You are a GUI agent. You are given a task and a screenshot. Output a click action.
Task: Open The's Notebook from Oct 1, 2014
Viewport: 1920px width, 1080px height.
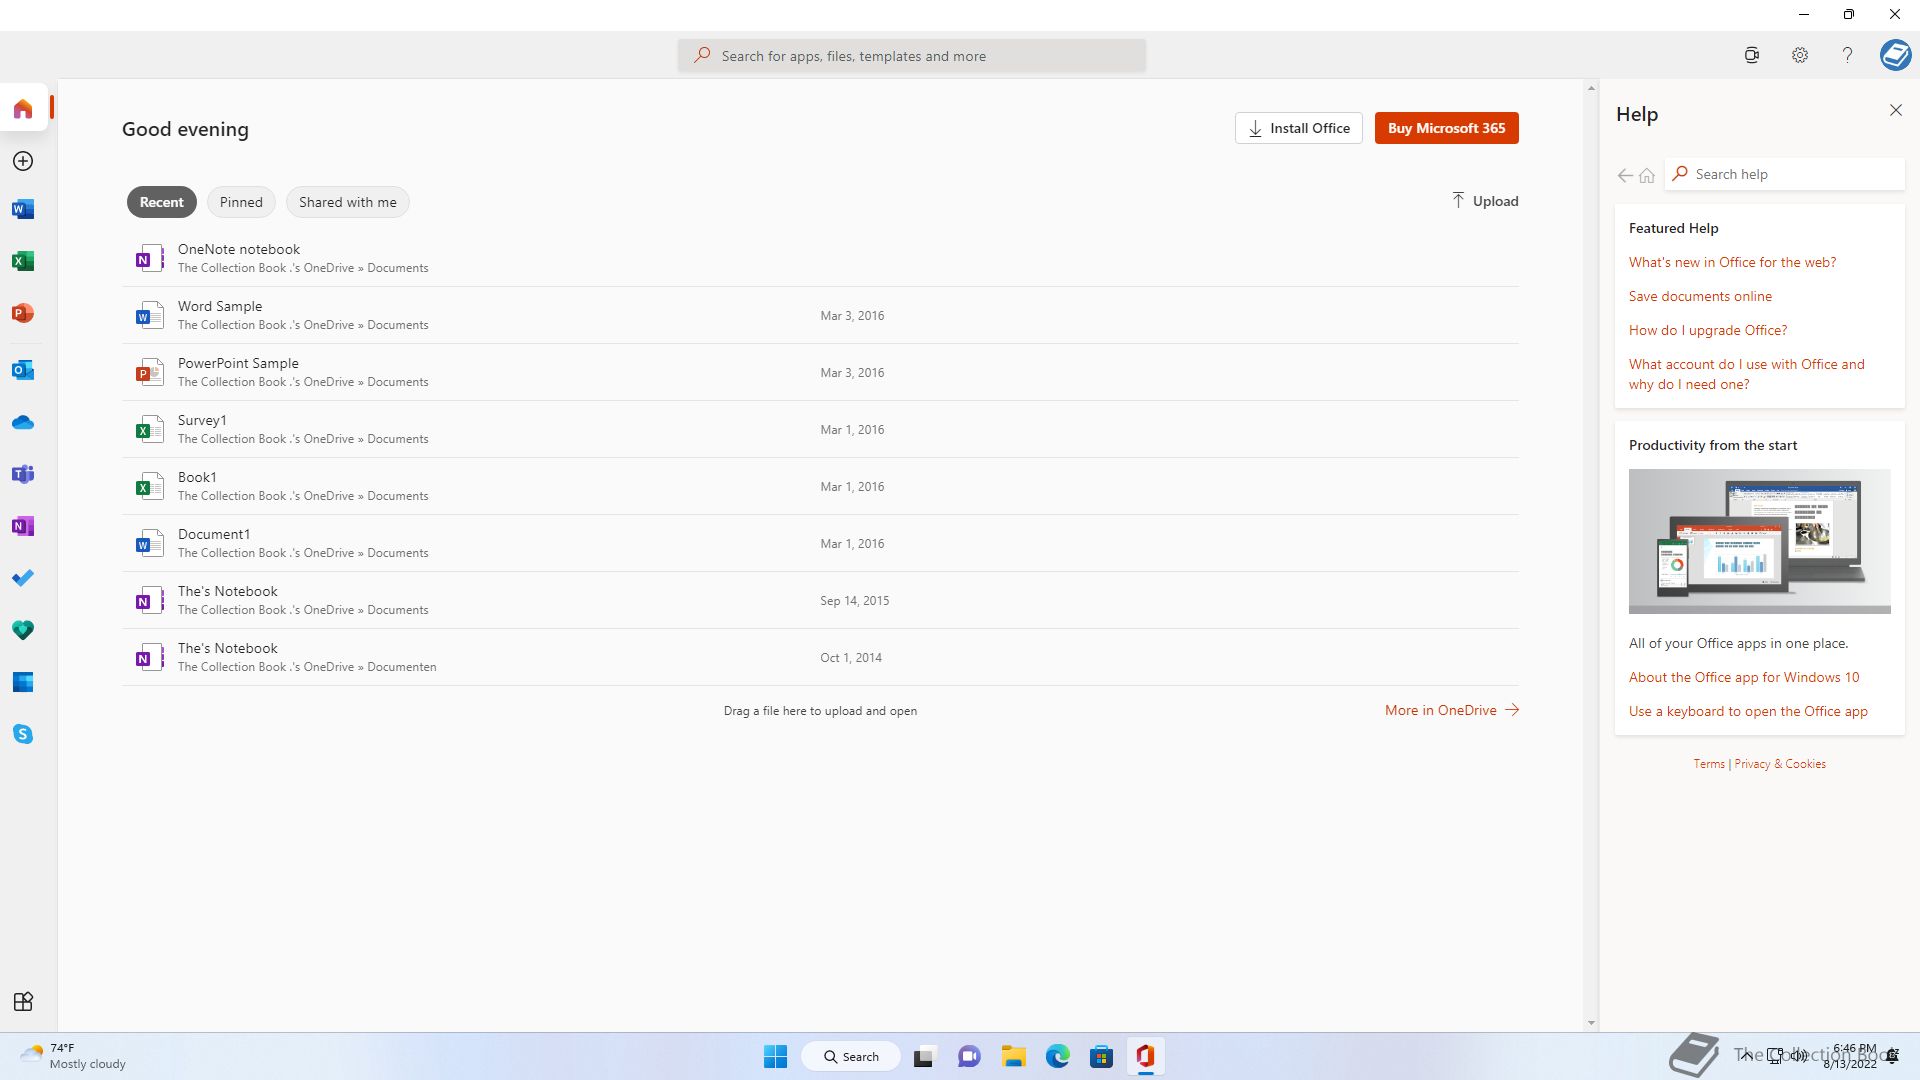(x=820, y=657)
